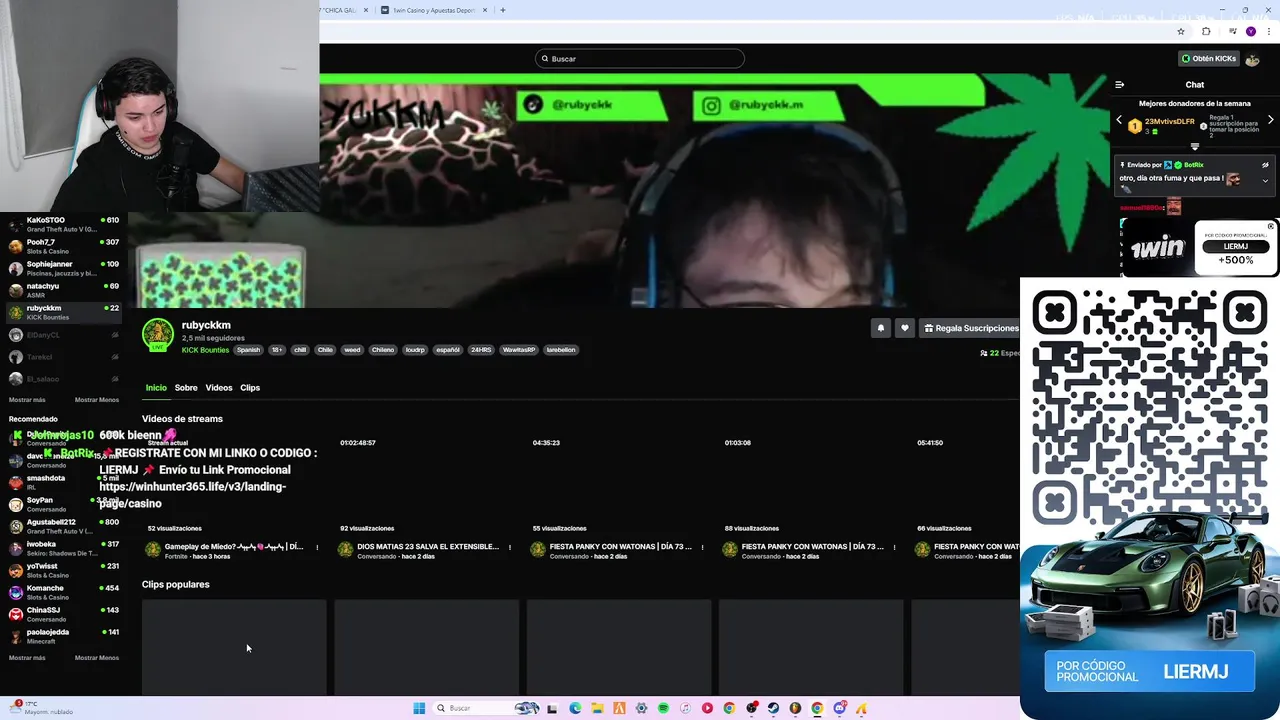The image size is (1280, 720).
Task: Open natachyu channel in the sidebar
Action: (64, 290)
